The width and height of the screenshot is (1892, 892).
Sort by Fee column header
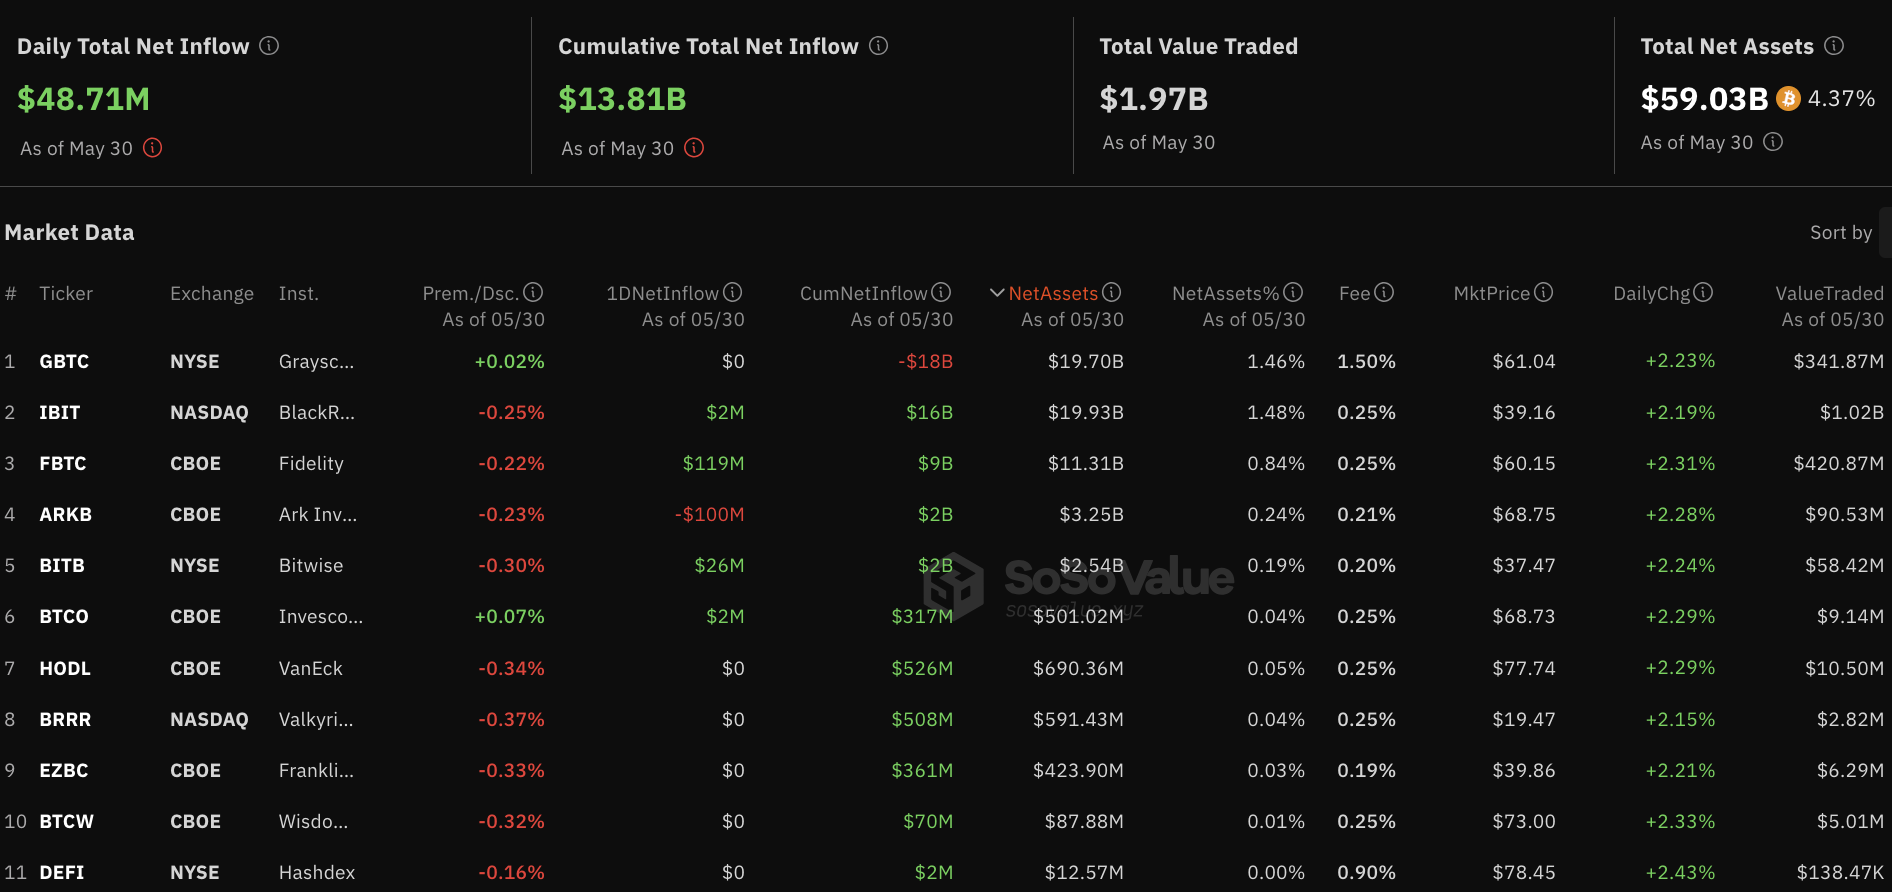click(x=1354, y=293)
